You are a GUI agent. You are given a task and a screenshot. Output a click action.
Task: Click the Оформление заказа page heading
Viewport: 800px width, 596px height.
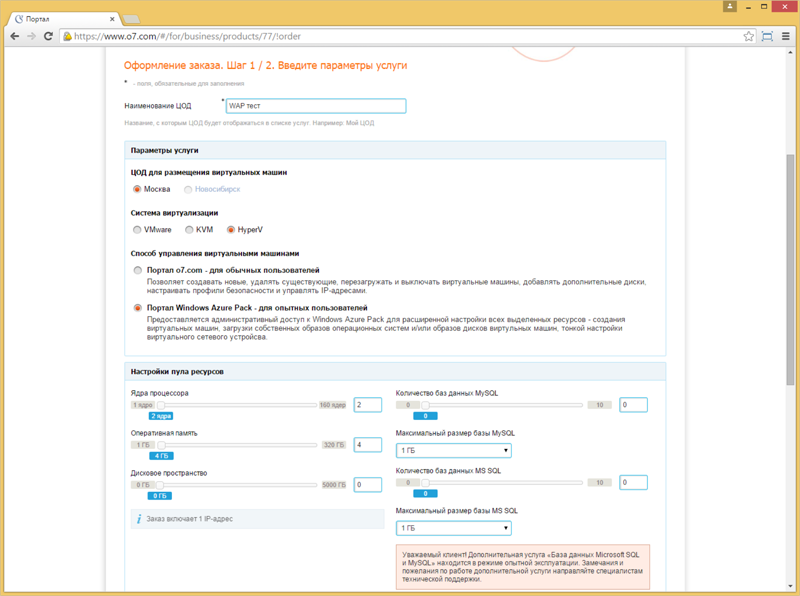coord(265,65)
